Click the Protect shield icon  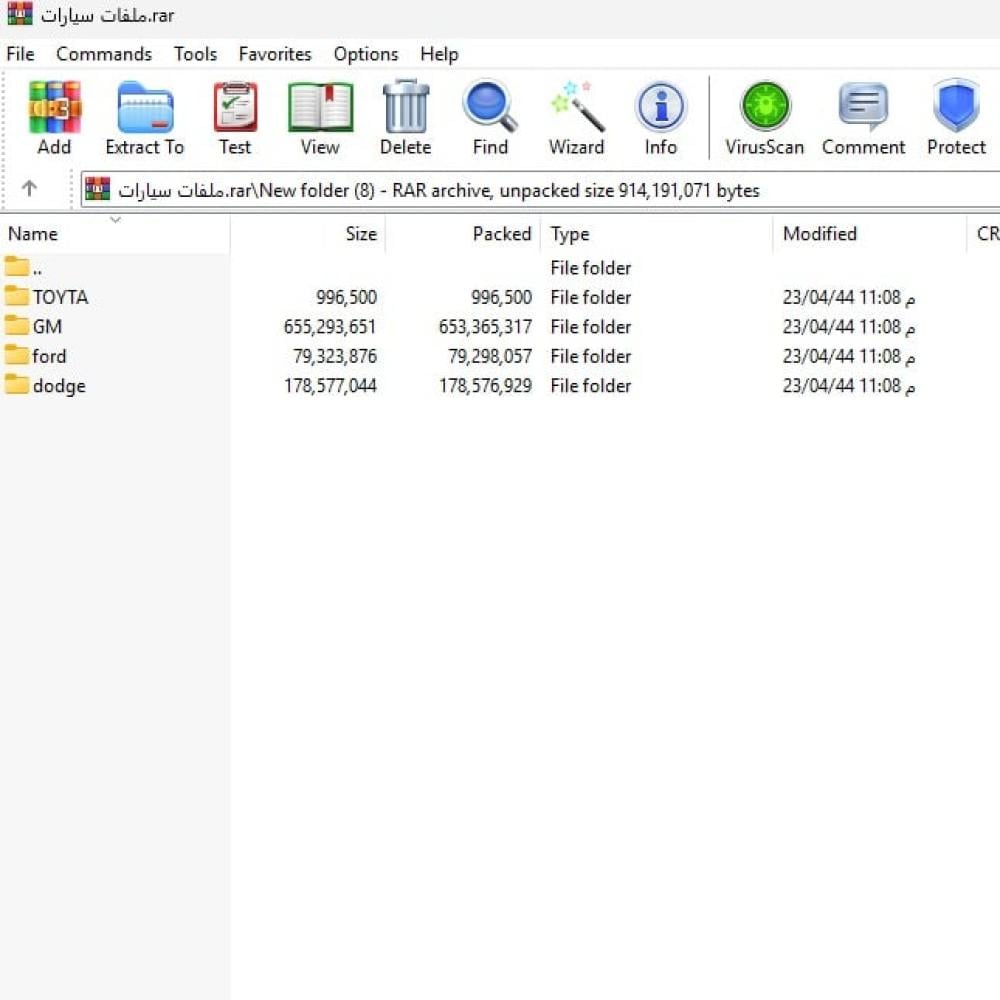(956, 108)
